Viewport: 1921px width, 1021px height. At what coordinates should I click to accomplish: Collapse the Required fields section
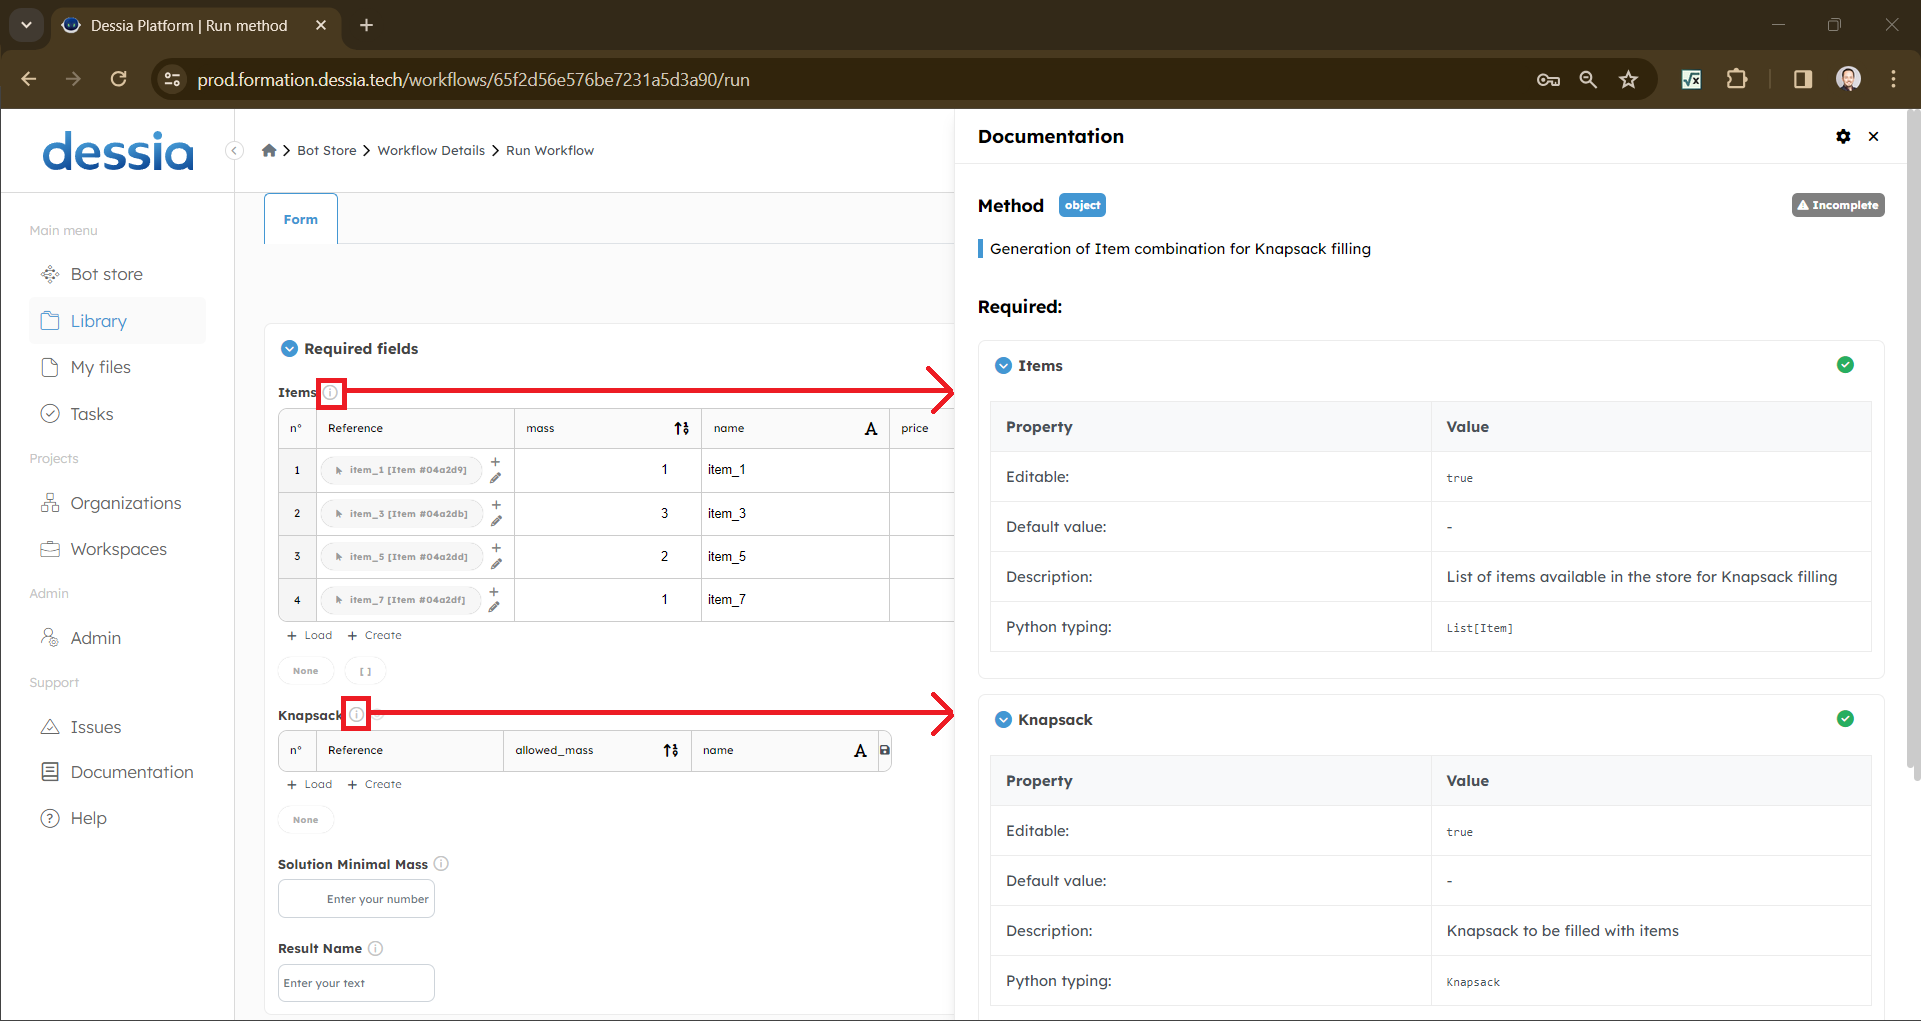tap(289, 349)
